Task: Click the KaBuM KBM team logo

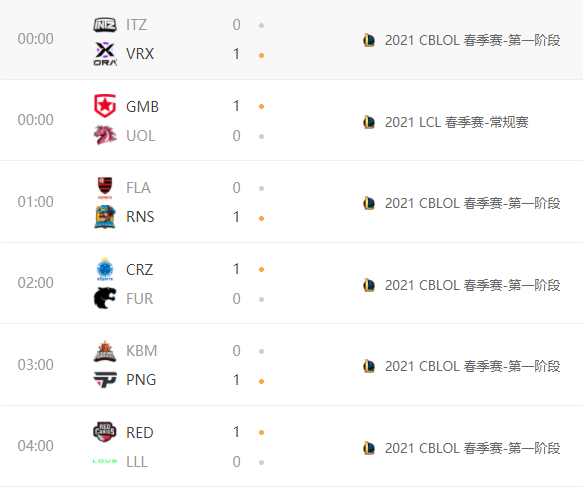Action: click(x=105, y=351)
